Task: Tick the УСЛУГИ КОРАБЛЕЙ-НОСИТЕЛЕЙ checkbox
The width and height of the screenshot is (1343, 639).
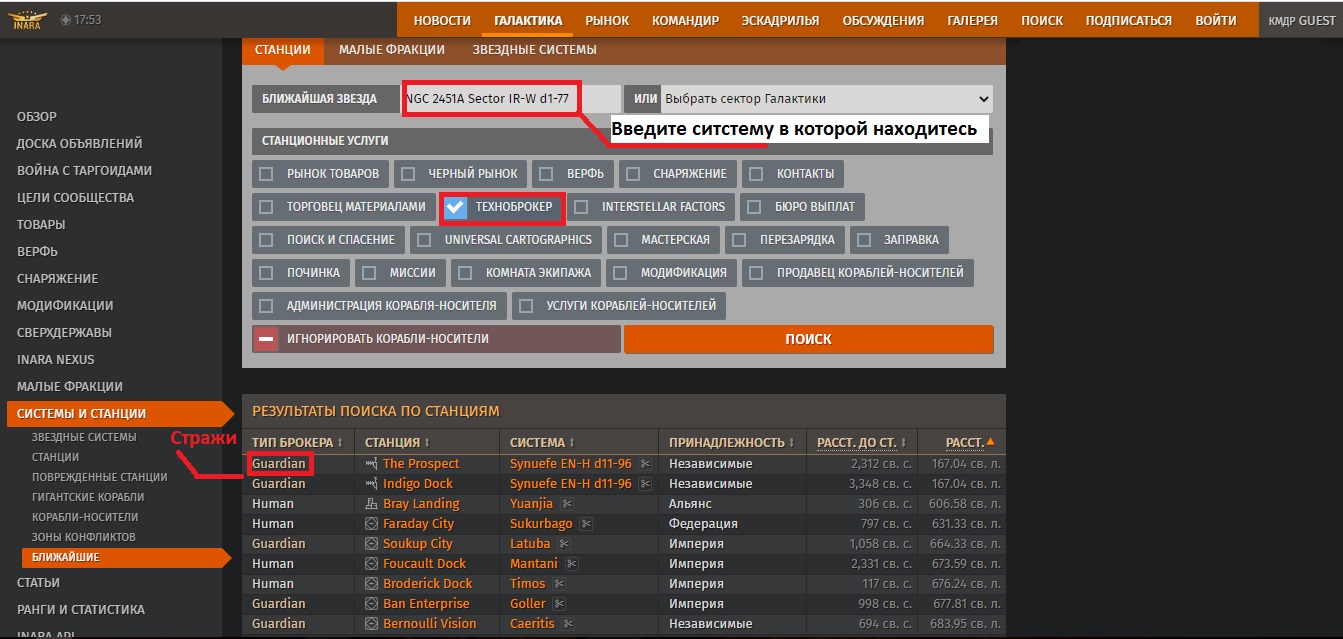Action: 526,306
